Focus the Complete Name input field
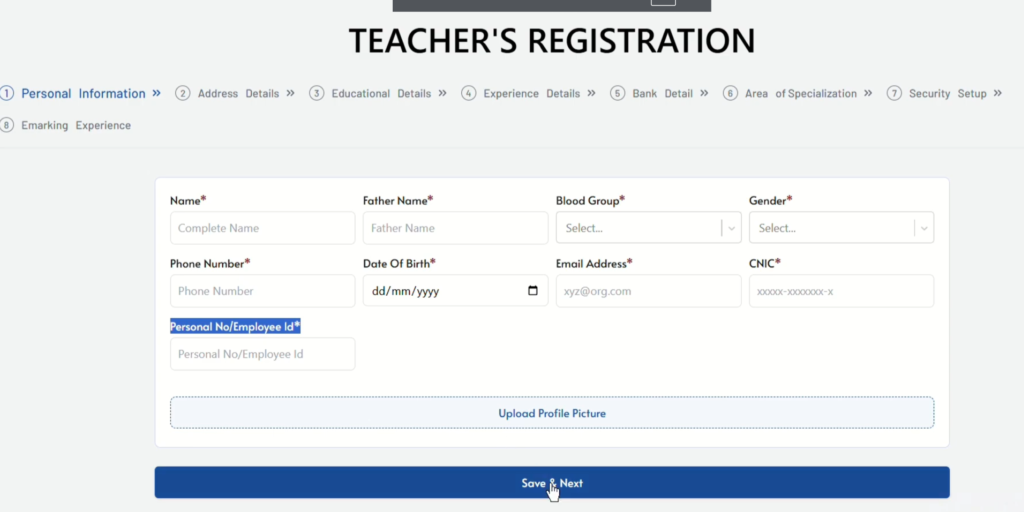1024x512 pixels. (262, 228)
